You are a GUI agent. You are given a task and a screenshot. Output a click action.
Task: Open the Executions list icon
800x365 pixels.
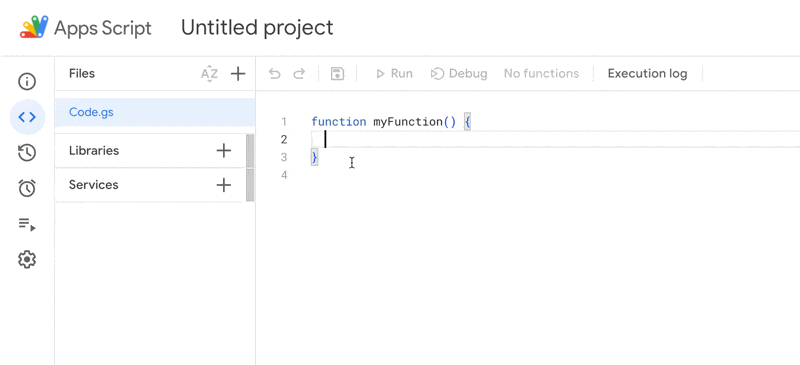(27, 224)
